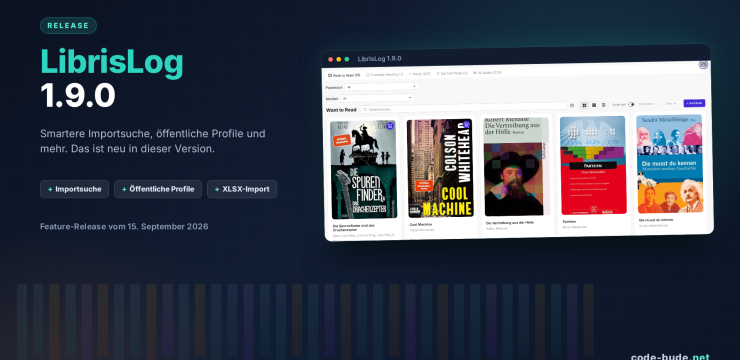
Task: Click the small icon beside the search field
Action: (572, 106)
